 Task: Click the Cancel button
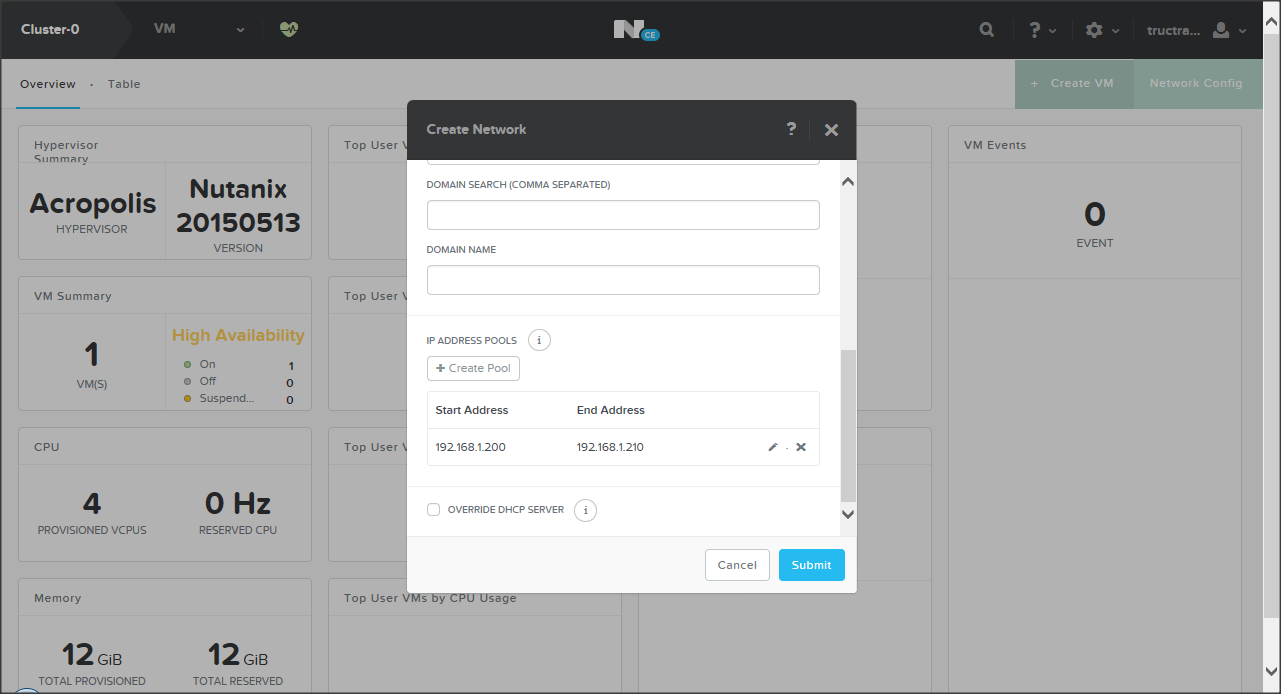[737, 565]
